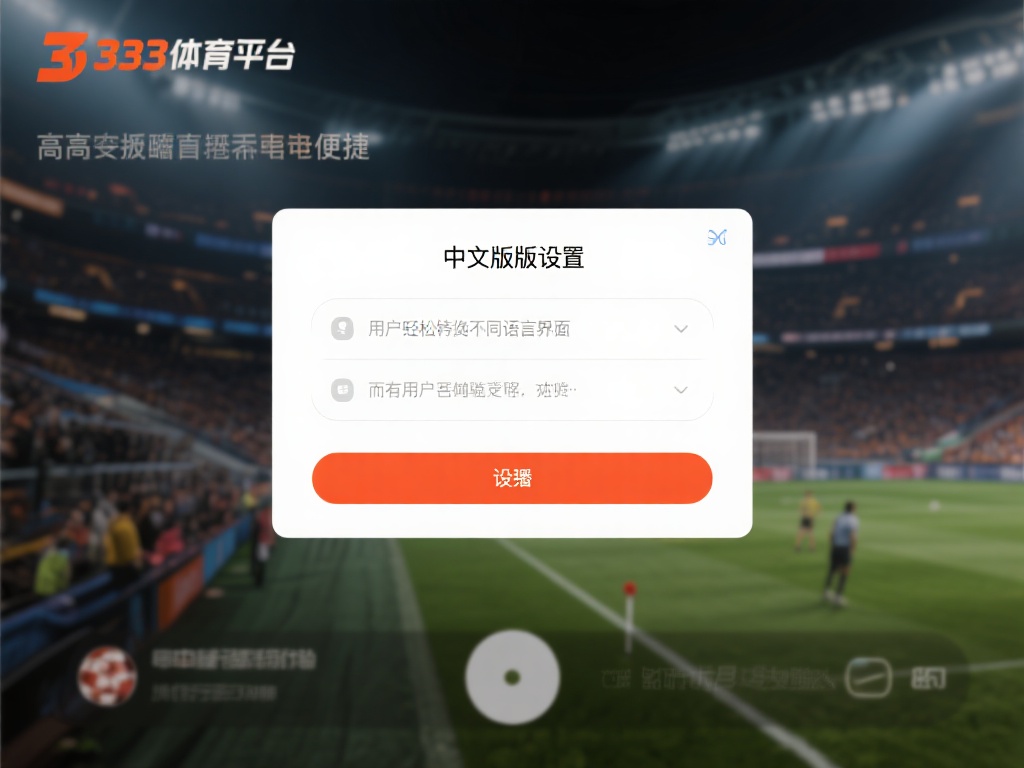Click the 中文版版设置 dialog heading
This screenshot has width=1024, height=768.
click(x=513, y=257)
